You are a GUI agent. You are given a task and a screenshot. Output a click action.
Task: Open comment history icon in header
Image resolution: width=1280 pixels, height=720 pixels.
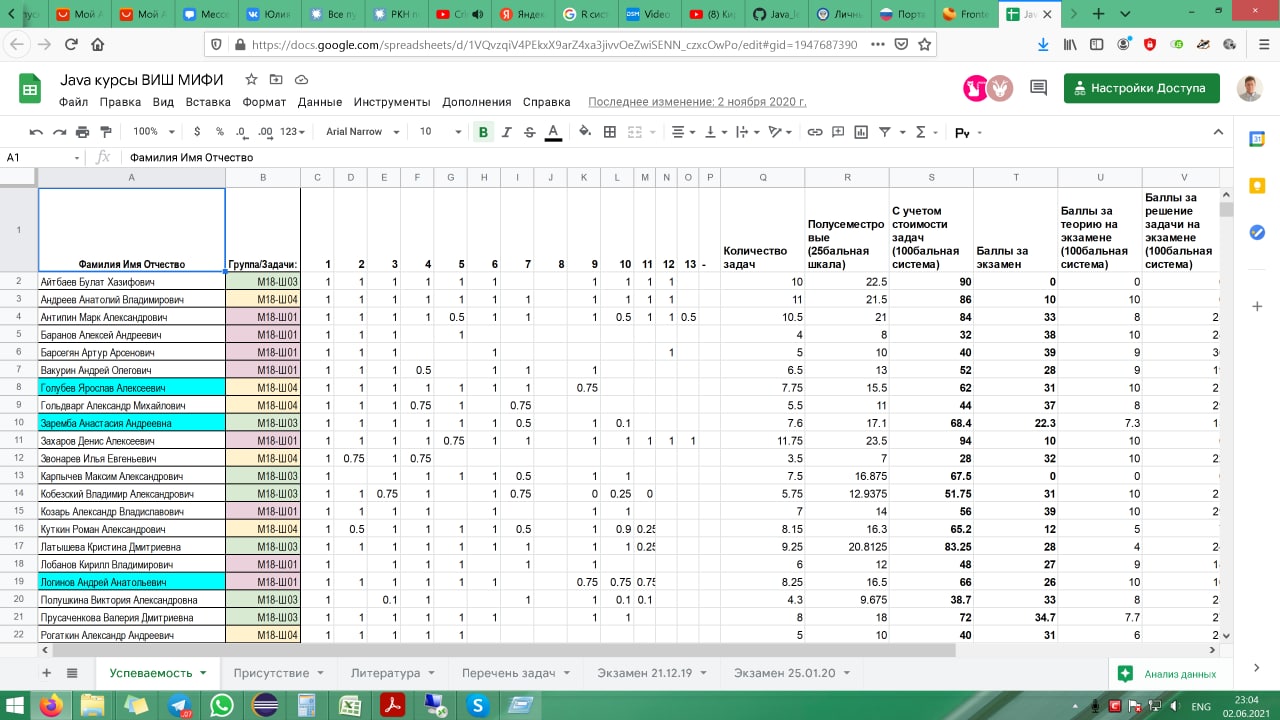coord(1038,88)
